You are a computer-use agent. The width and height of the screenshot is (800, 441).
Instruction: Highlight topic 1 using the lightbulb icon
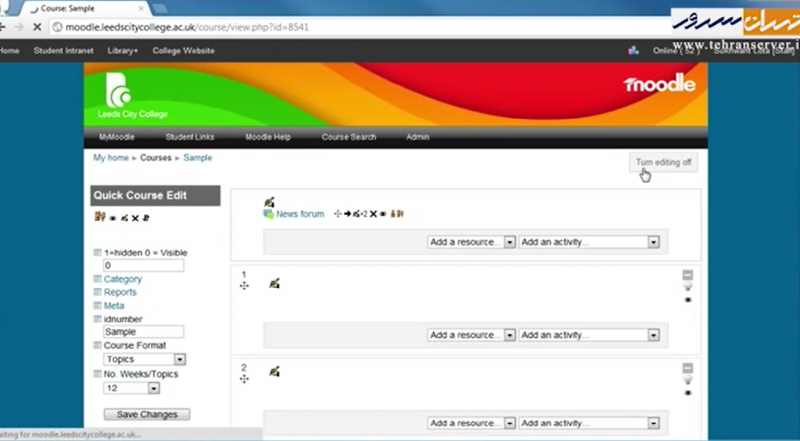687,288
